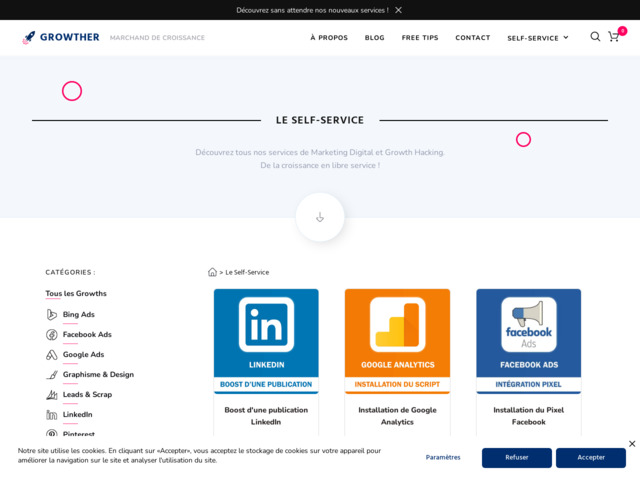Viewport: 640px width, 480px height.
Task: Open Installation du Pixel Facebook title
Action: click(529, 416)
